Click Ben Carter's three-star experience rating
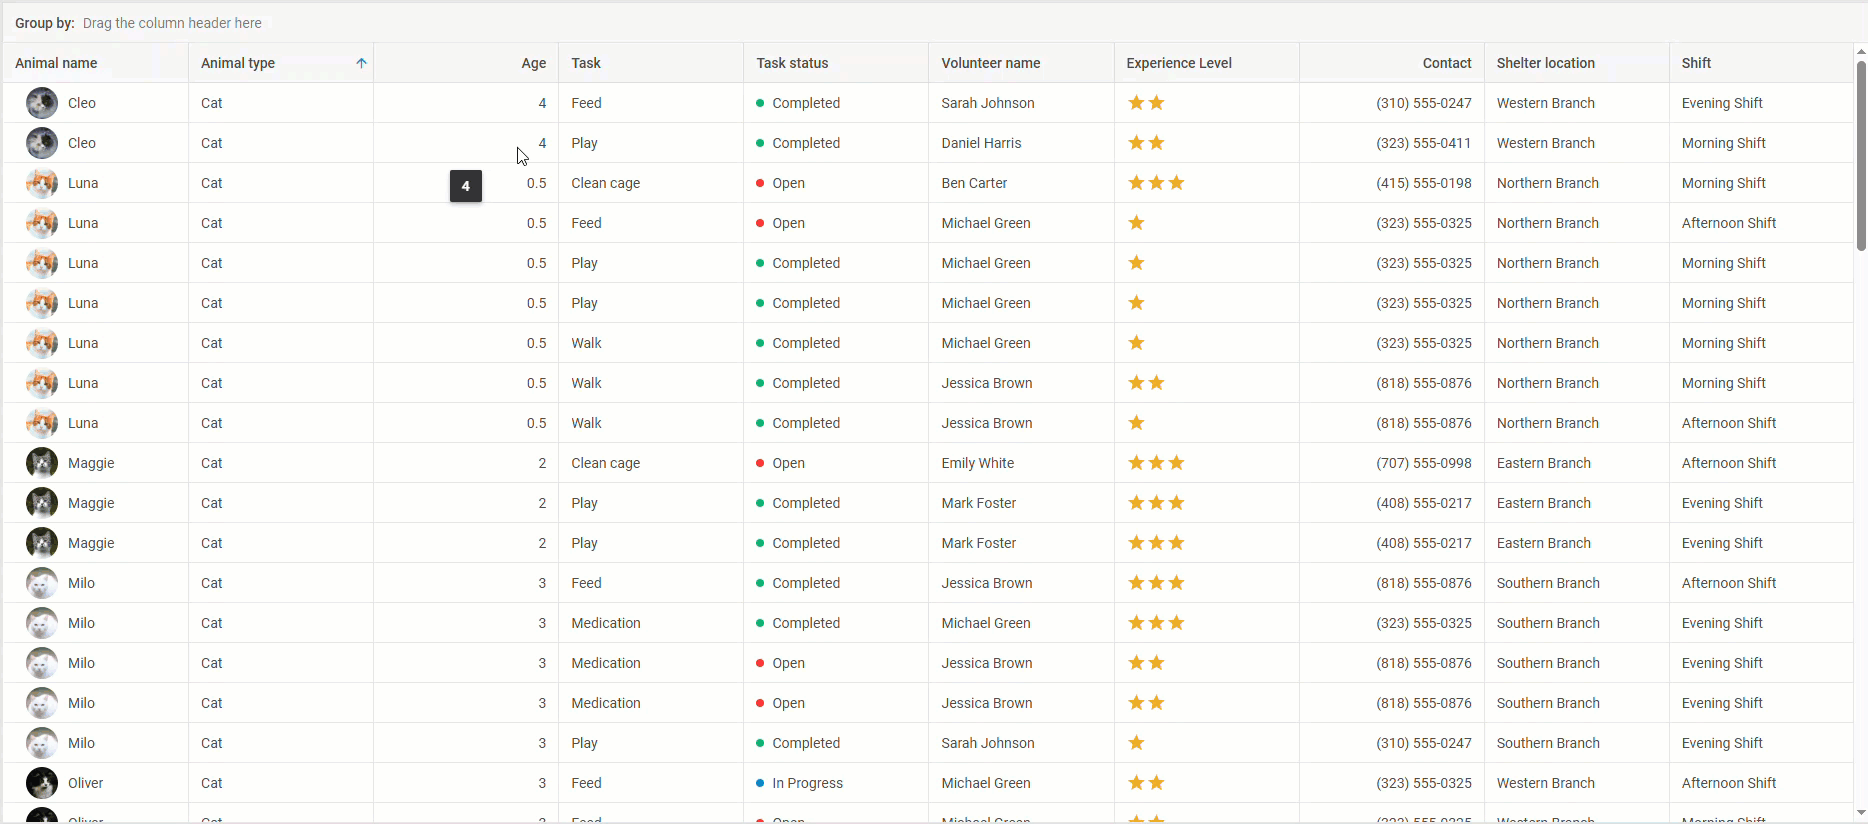 (1156, 183)
